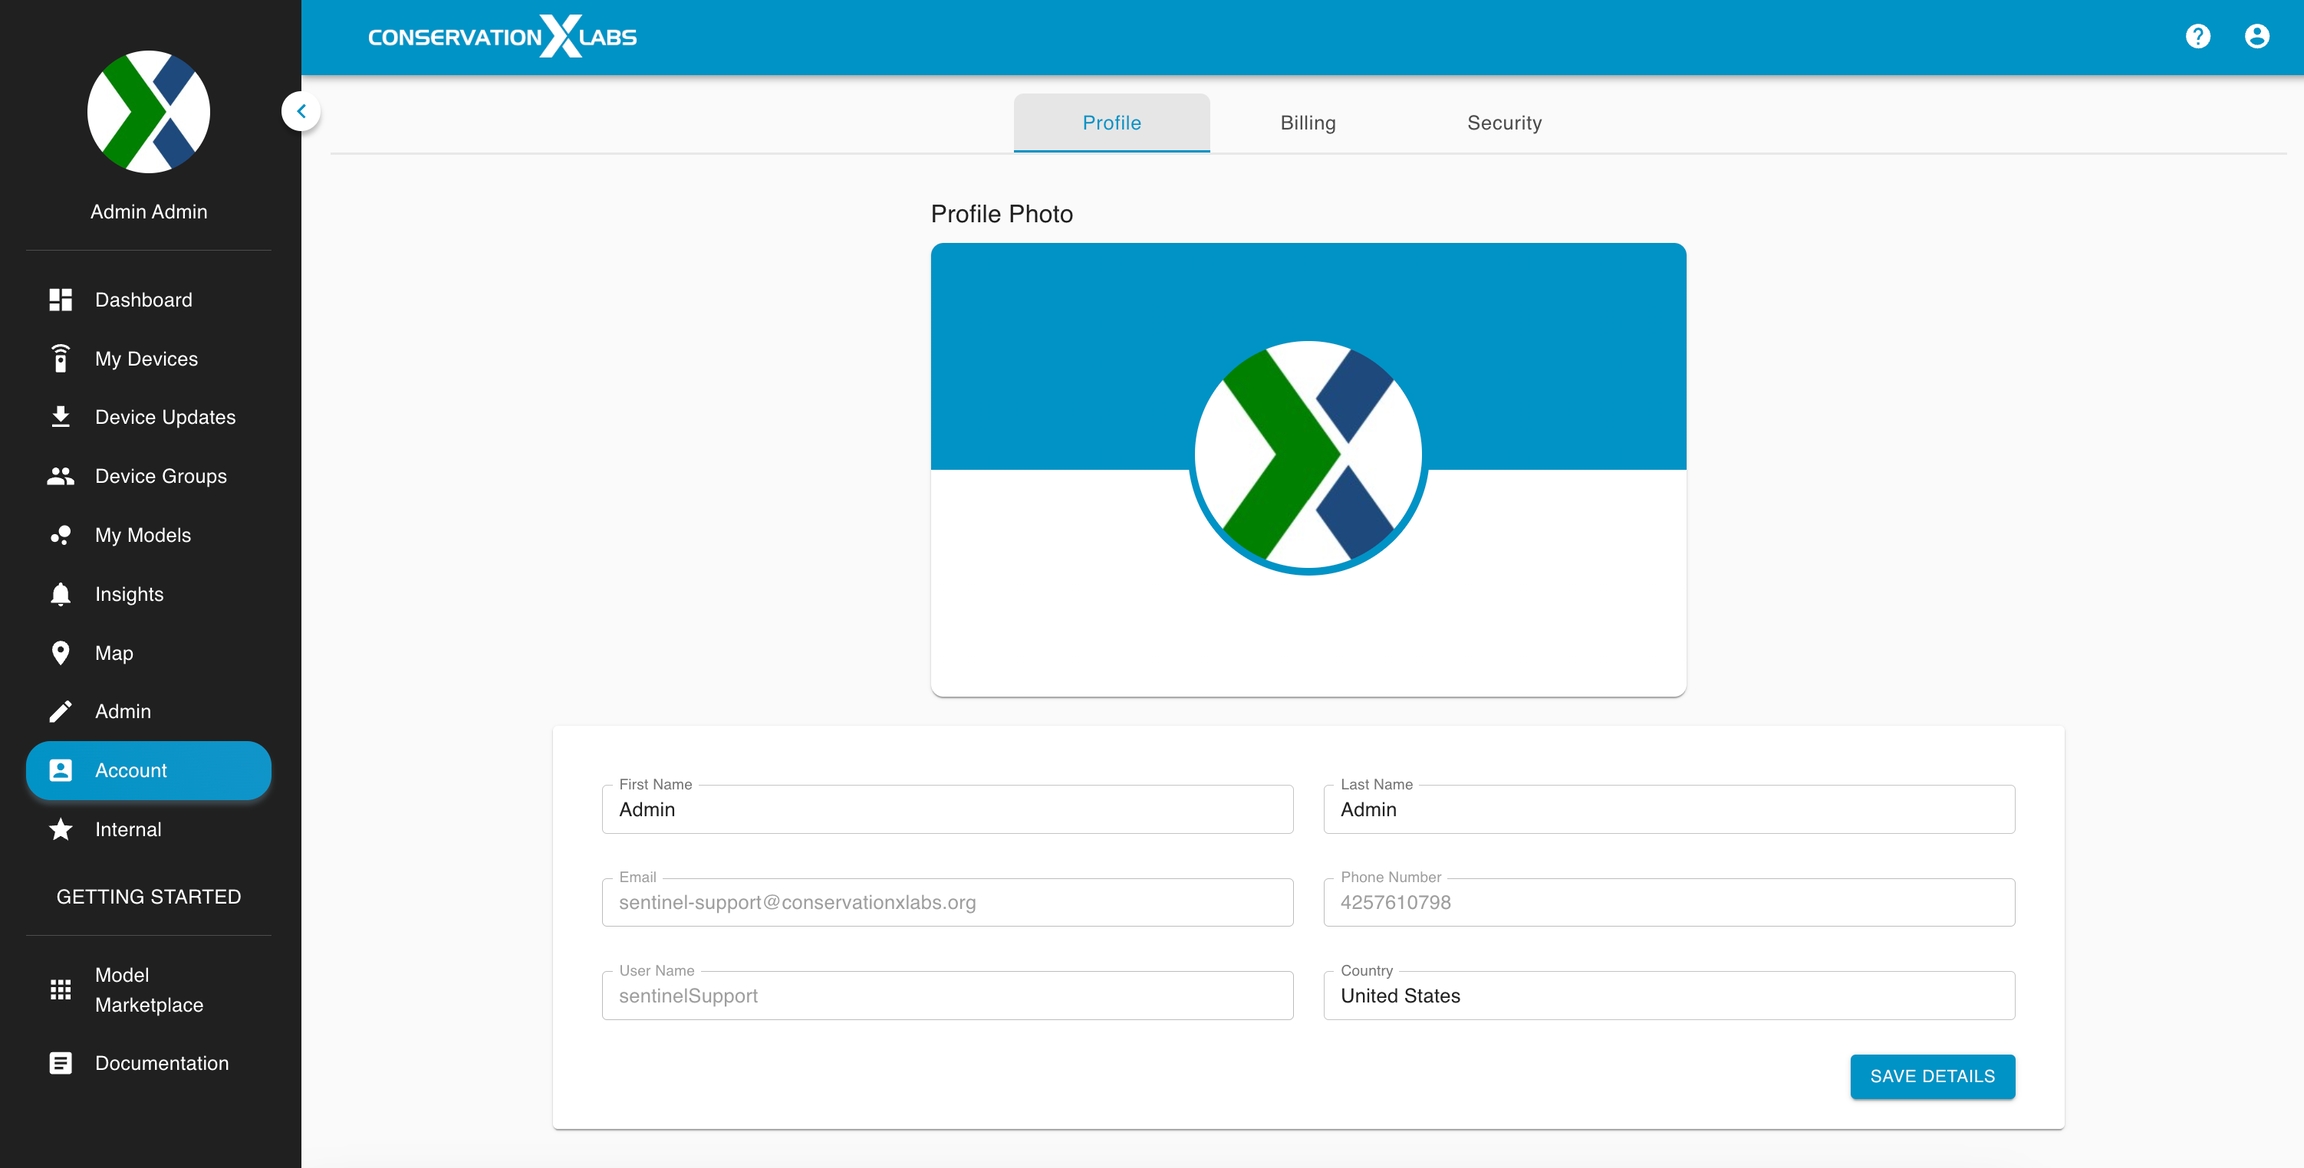Open the Documentation link

(x=161, y=1063)
